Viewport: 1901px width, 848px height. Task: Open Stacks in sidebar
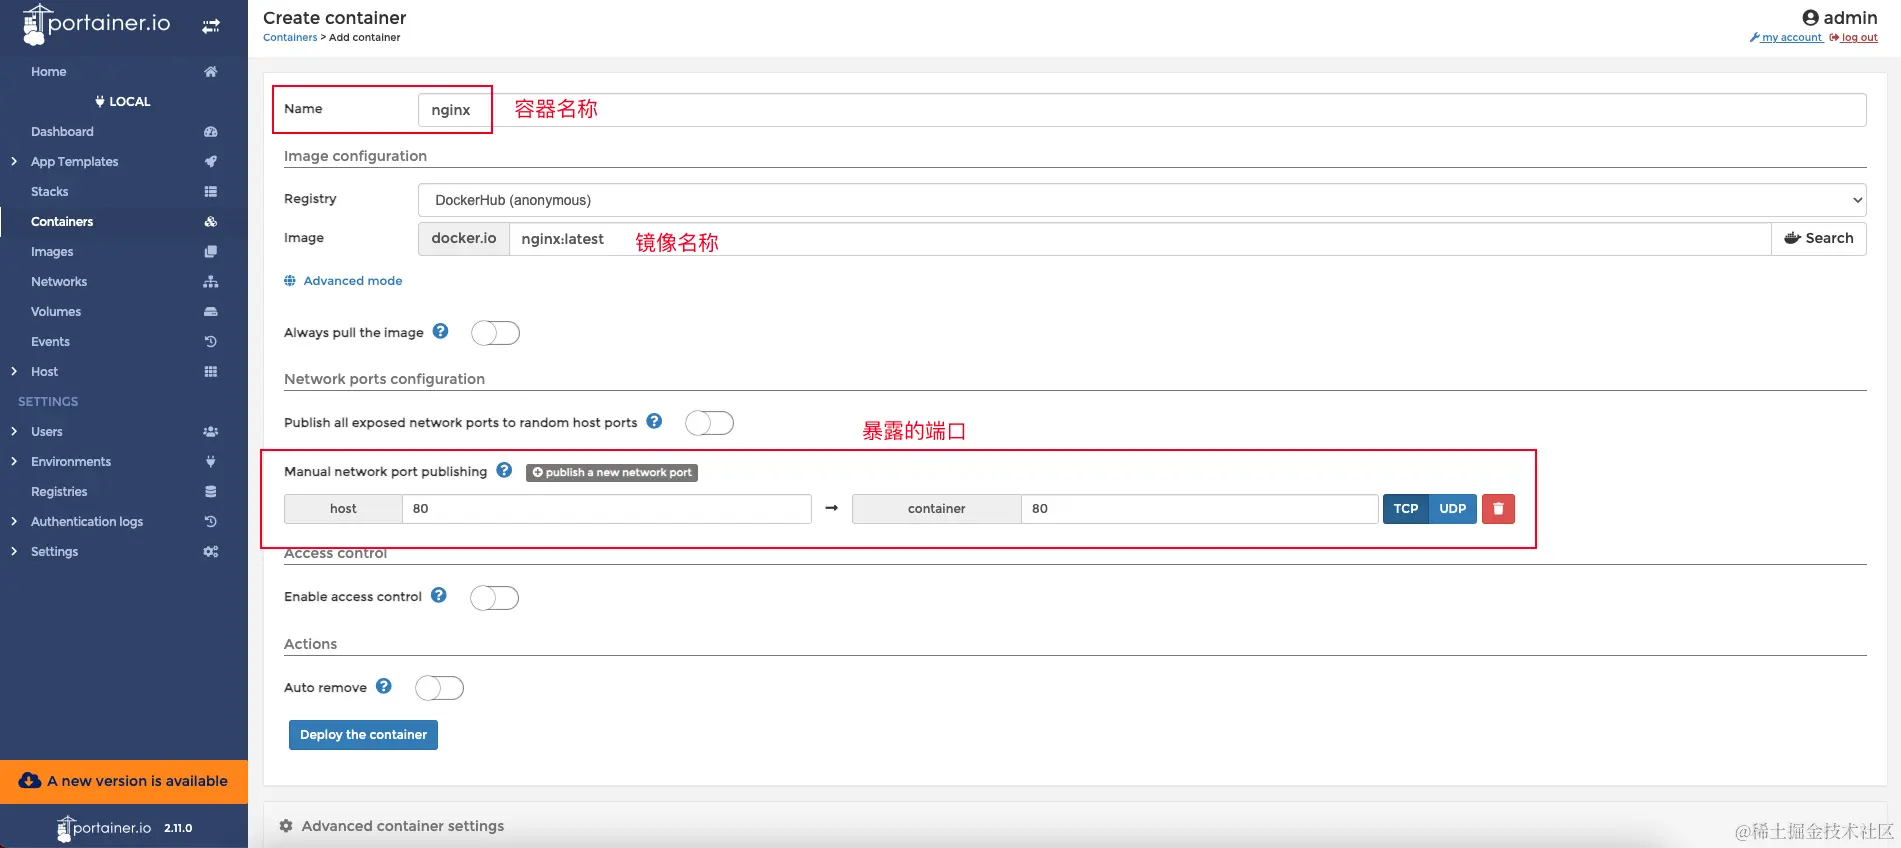pyautogui.click(x=49, y=191)
